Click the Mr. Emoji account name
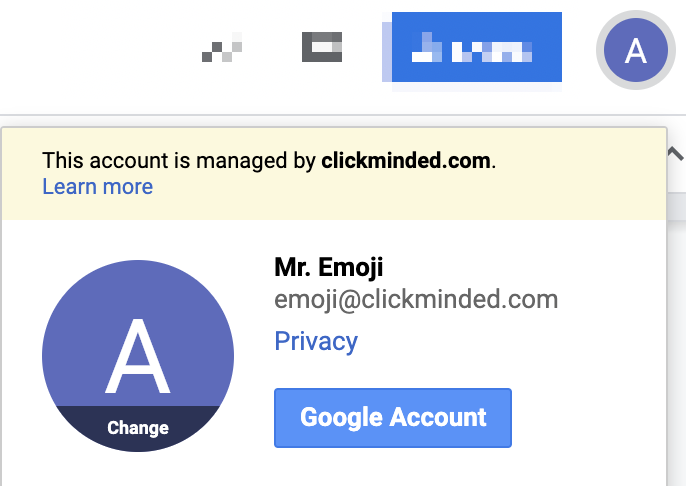Viewport: 686px width, 486px height. (329, 268)
